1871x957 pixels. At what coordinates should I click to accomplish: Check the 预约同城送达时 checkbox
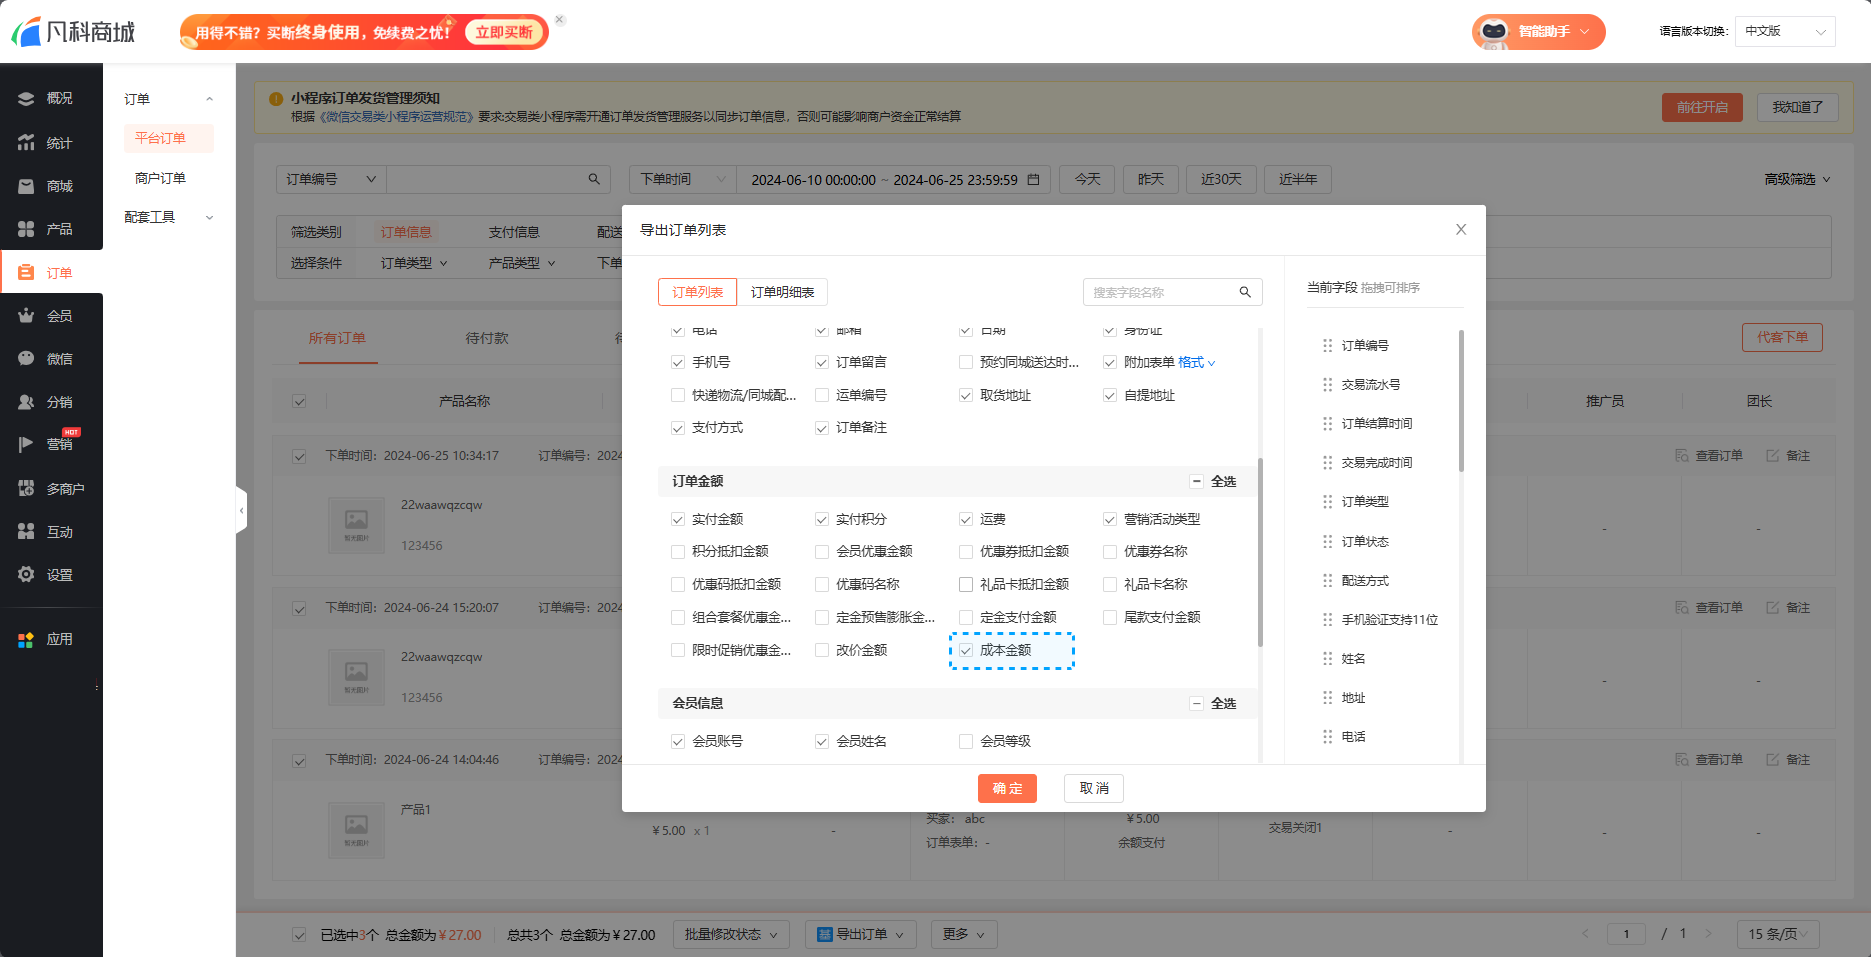(x=966, y=362)
